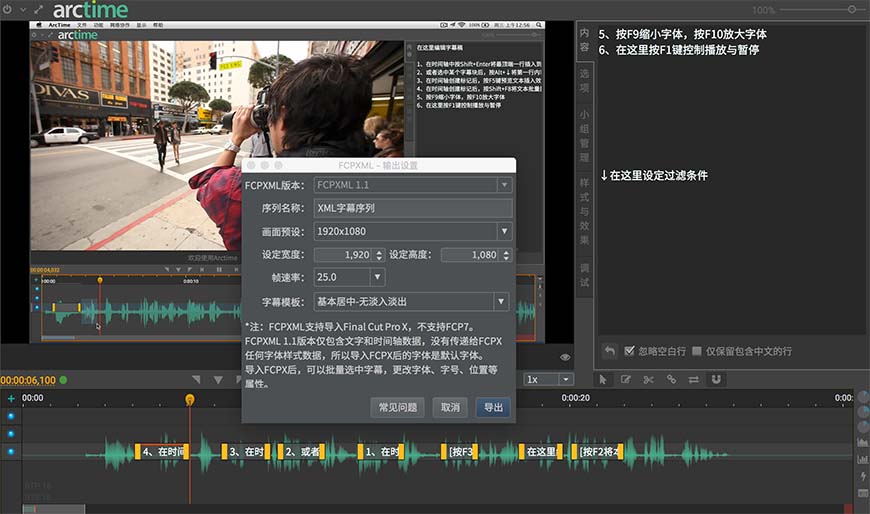Click the orange playhead marker on timeline
The height and width of the screenshot is (514, 870).
point(190,399)
